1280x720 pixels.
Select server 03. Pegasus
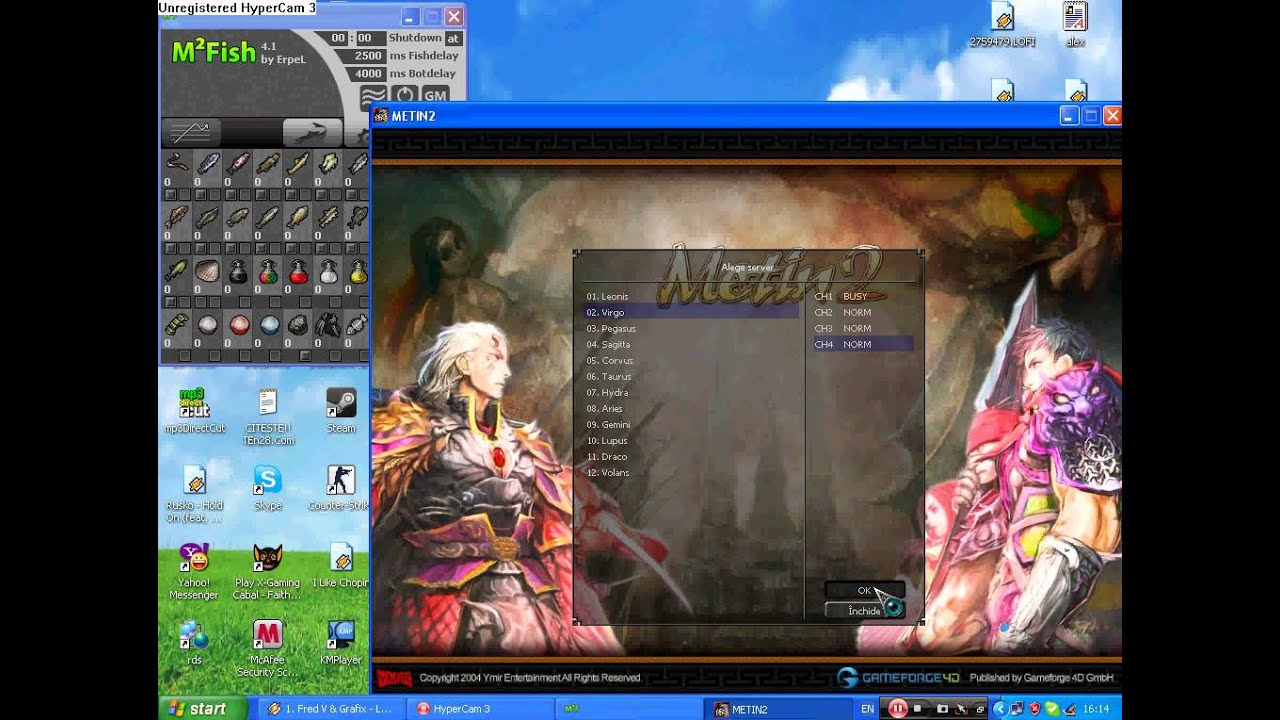click(x=692, y=328)
